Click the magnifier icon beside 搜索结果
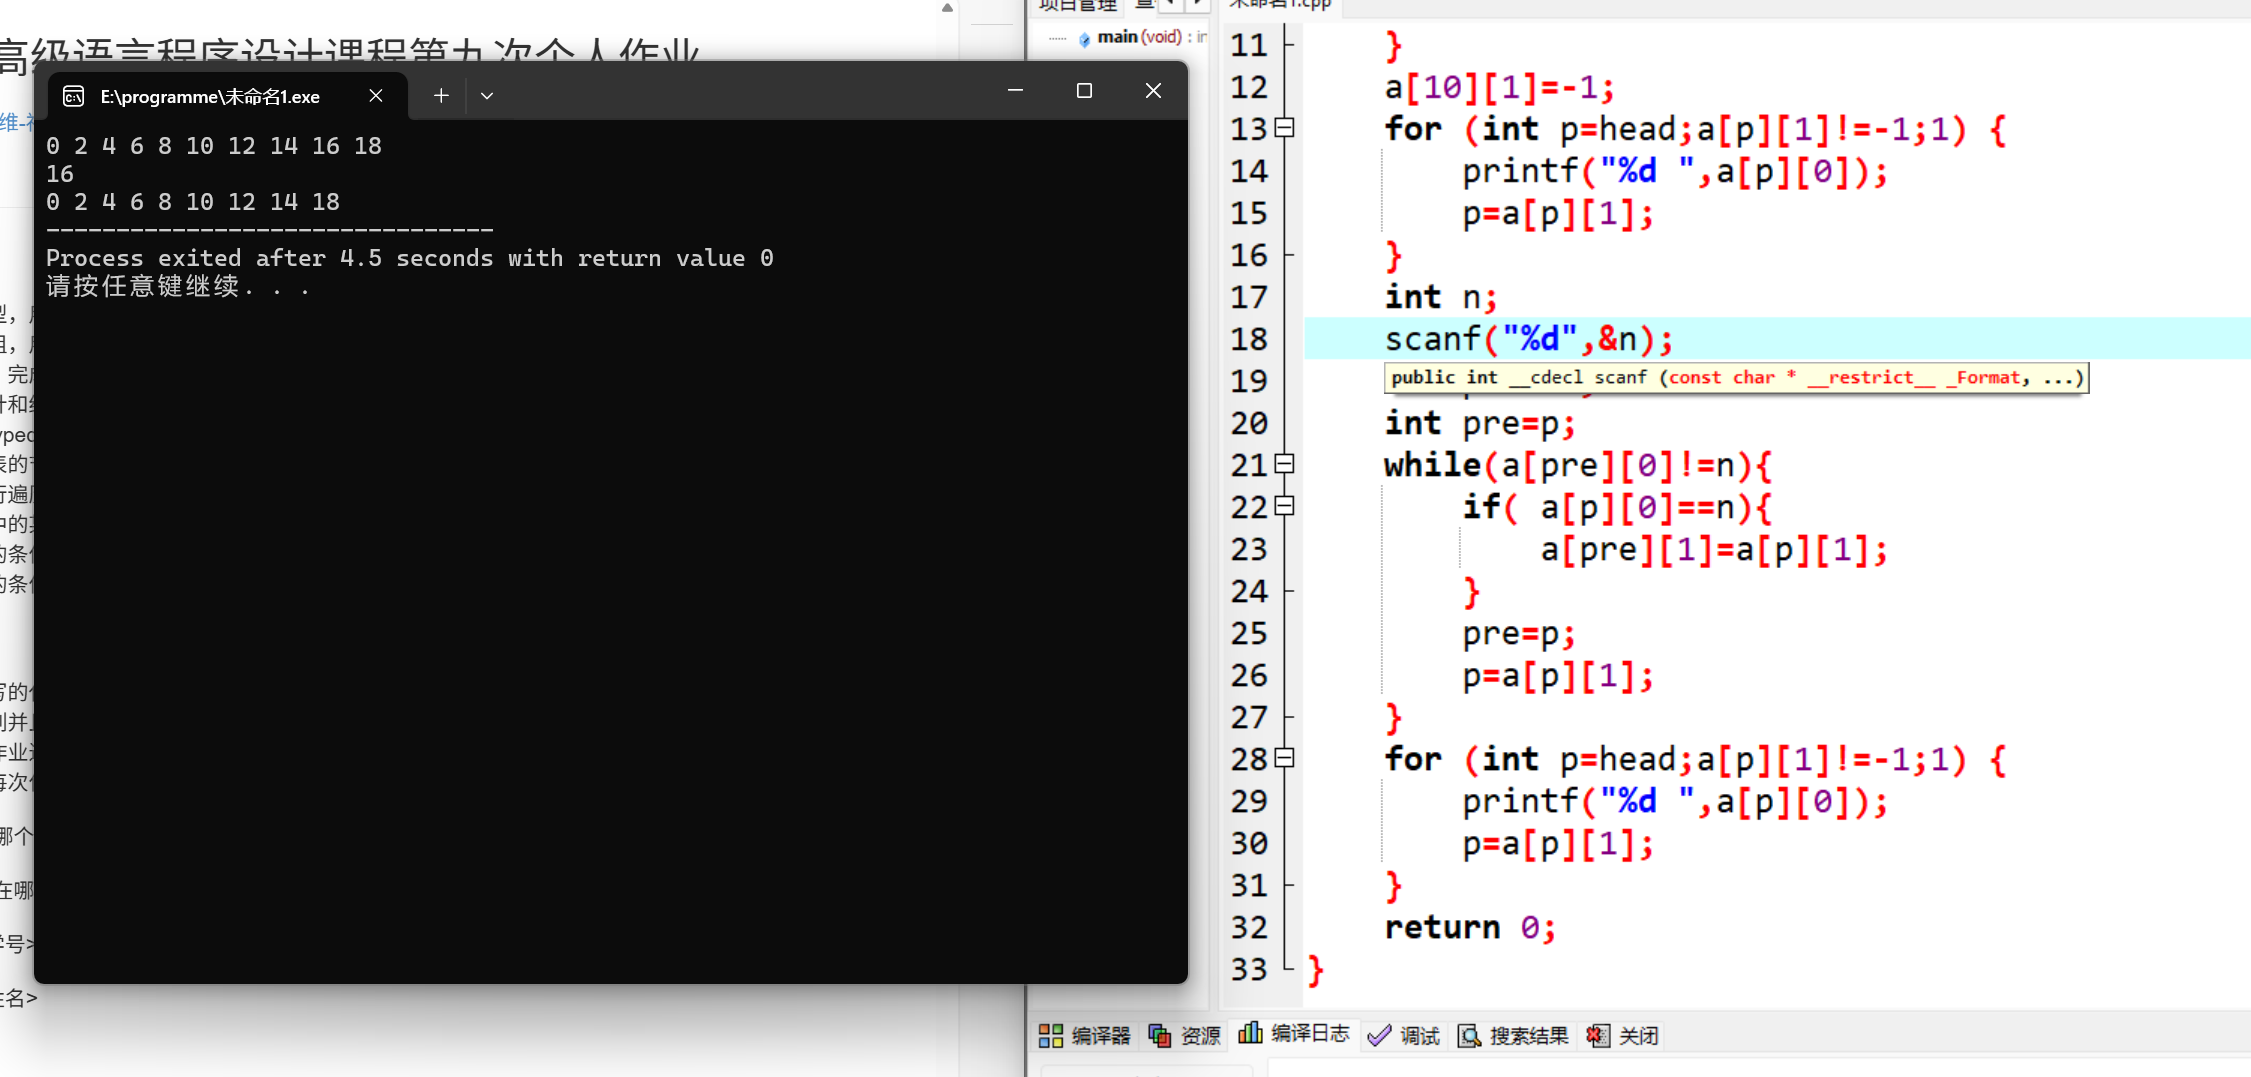 pyautogui.click(x=1469, y=1036)
